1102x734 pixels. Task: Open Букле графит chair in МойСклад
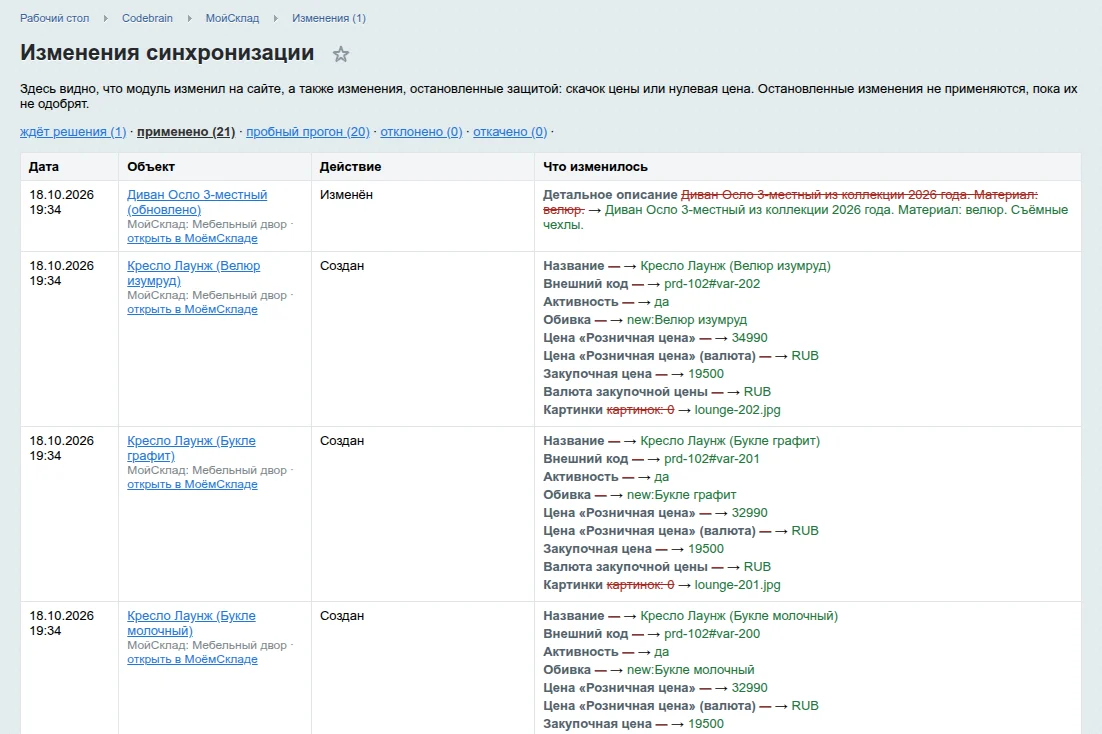(192, 484)
